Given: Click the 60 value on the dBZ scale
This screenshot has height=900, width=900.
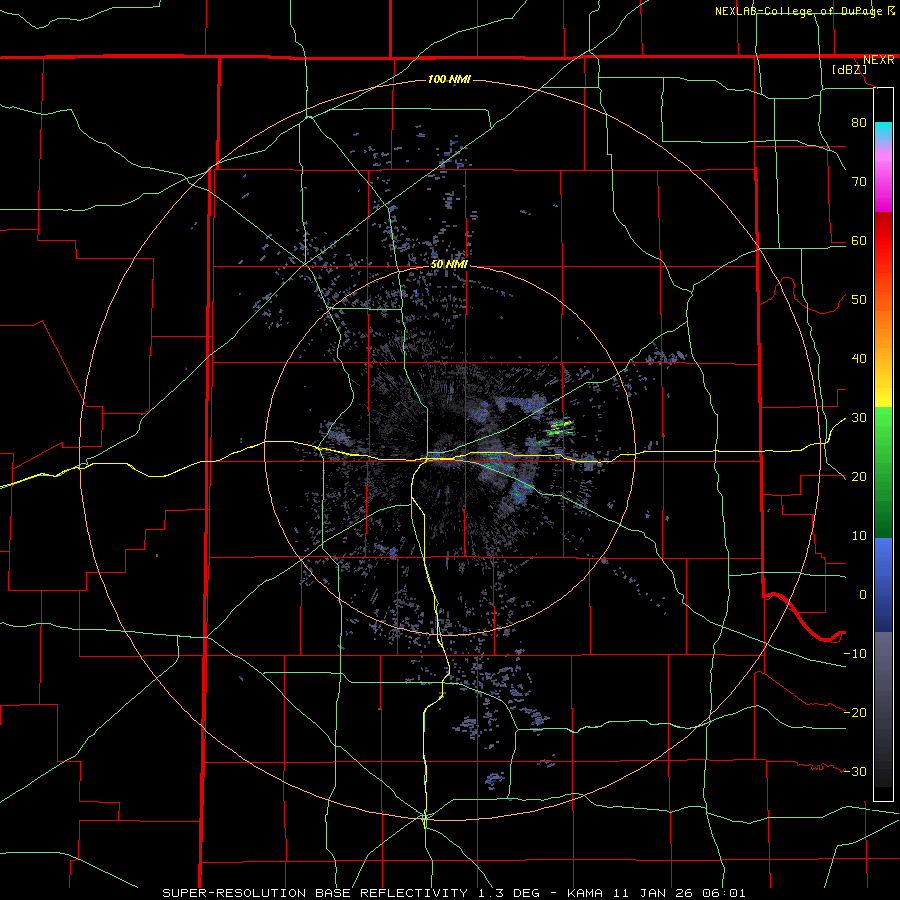Looking at the screenshot, I should [859, 240].
